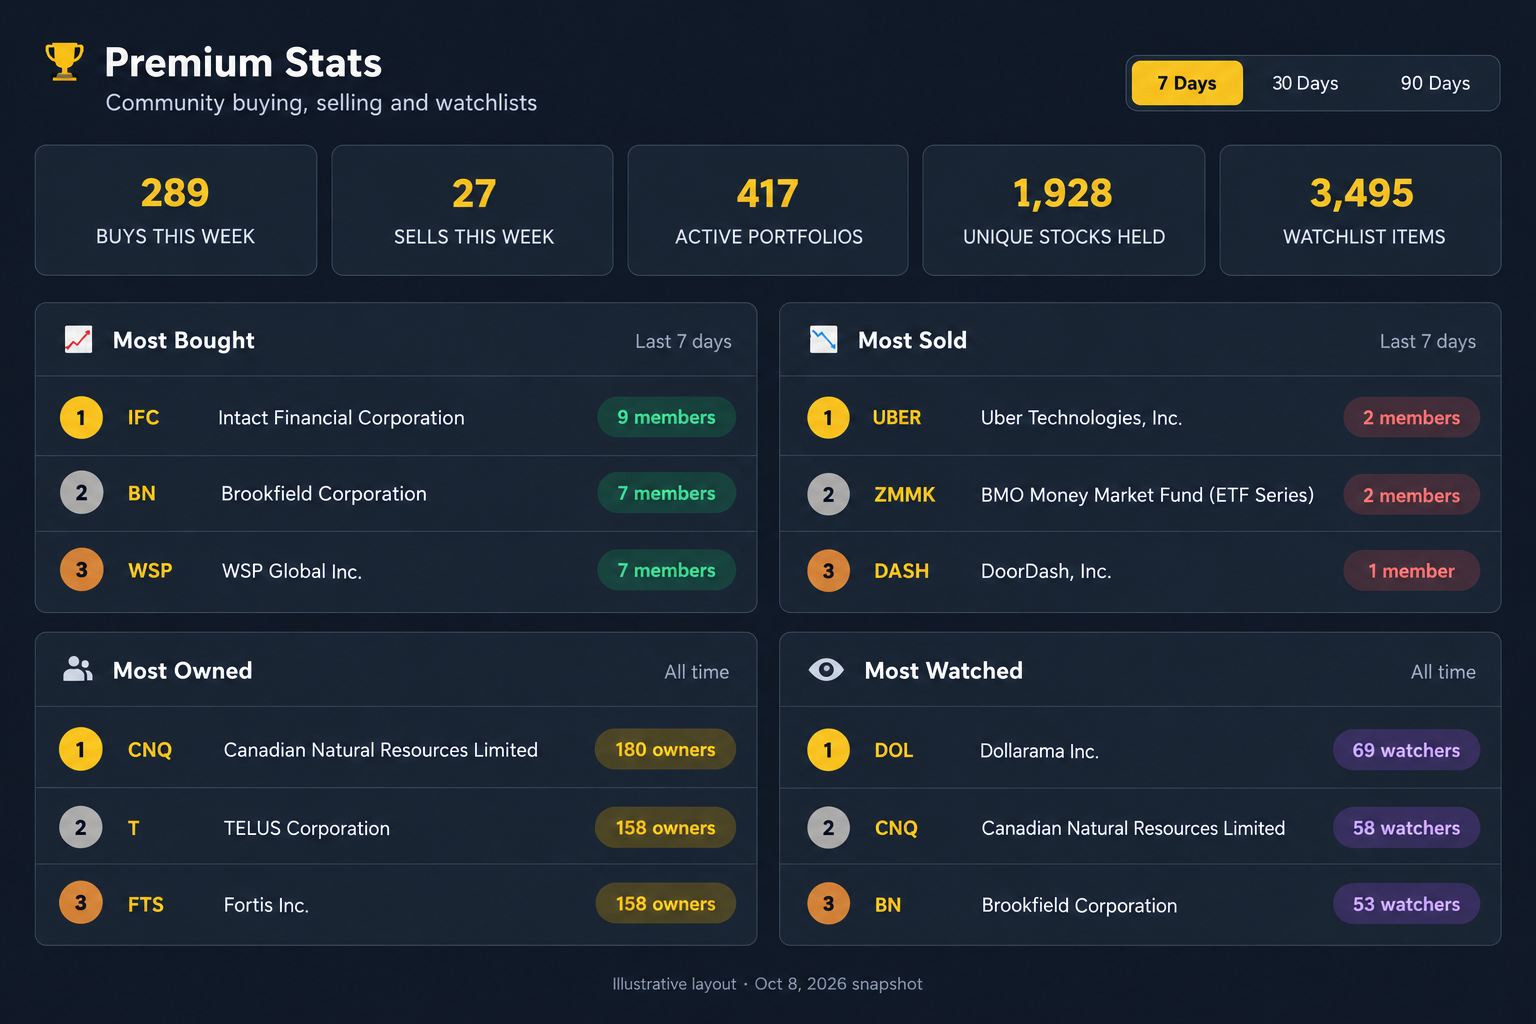Click the rank 3 badge beside BN in Most Watched
This screenshot has width=1536, height=1024.
coord(828,904)
